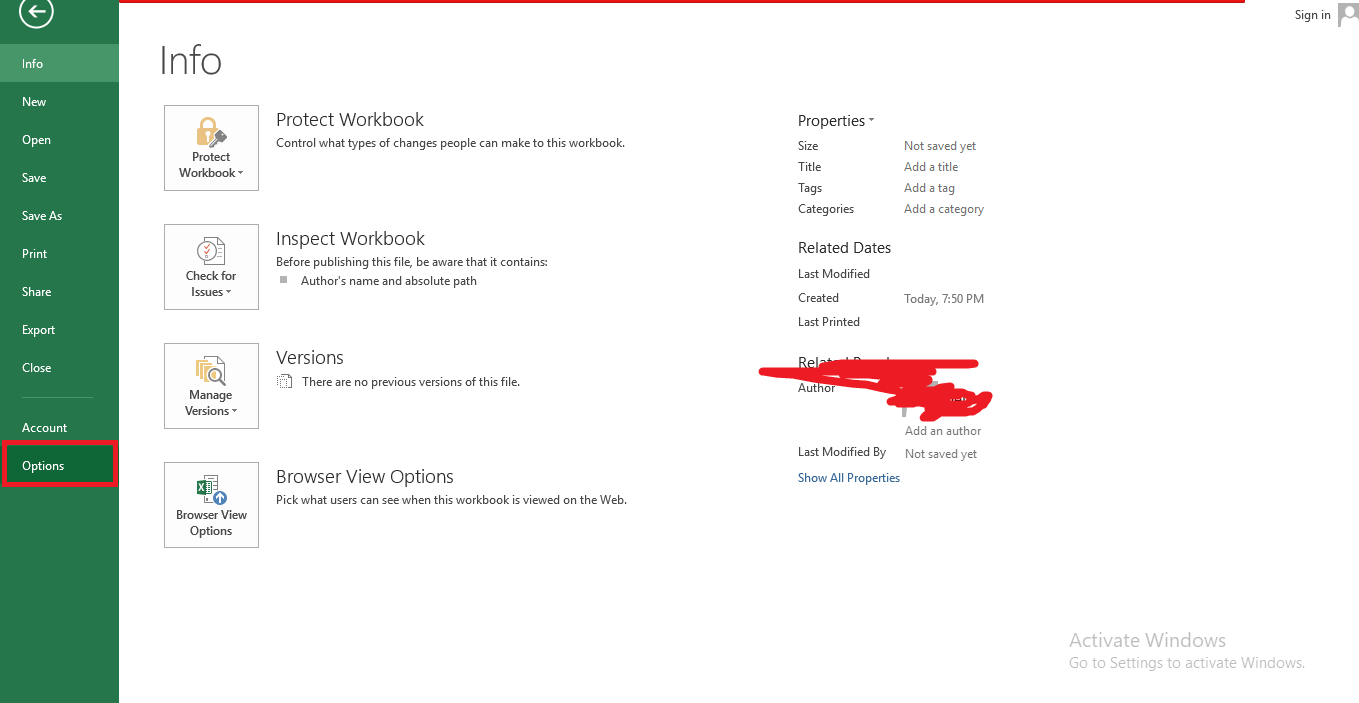Click the Add an author link
Screen dimensions: 1359x703
[x=942, y=430]
